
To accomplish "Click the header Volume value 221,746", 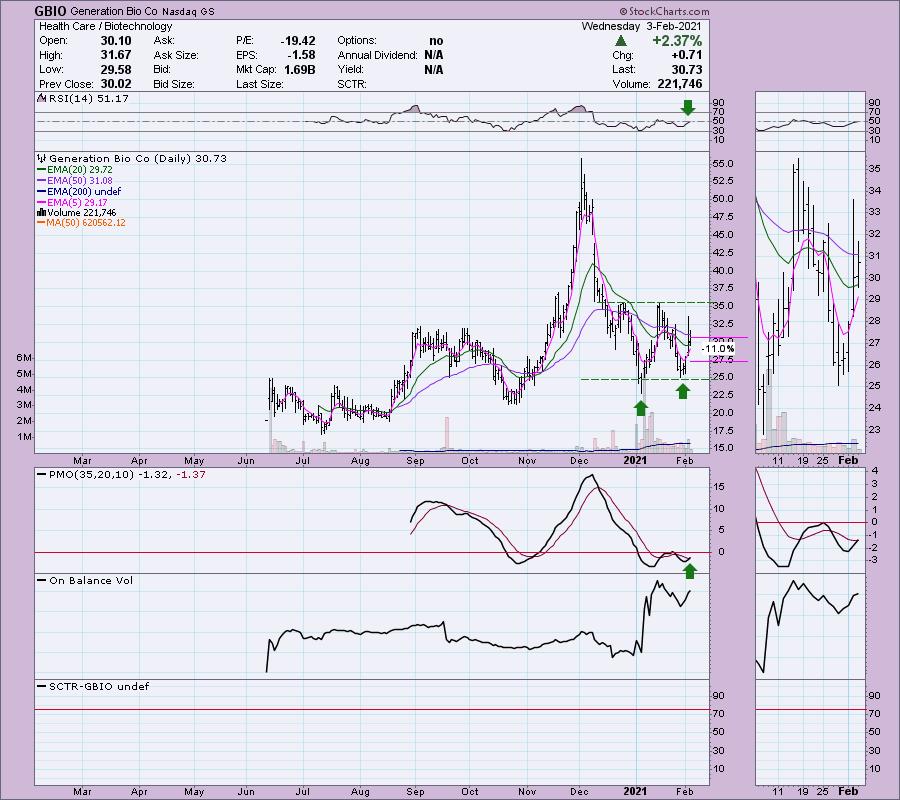I will point(680,84).
